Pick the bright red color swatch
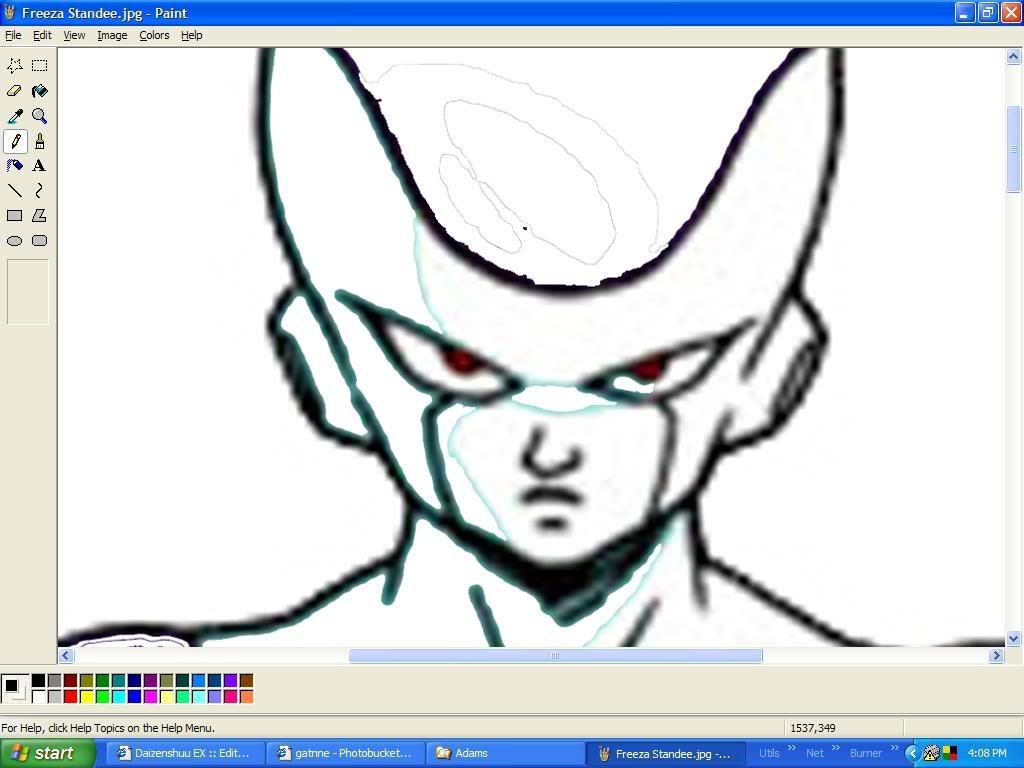The width and height of the screenshot is (1024, 768). point(71,697)
